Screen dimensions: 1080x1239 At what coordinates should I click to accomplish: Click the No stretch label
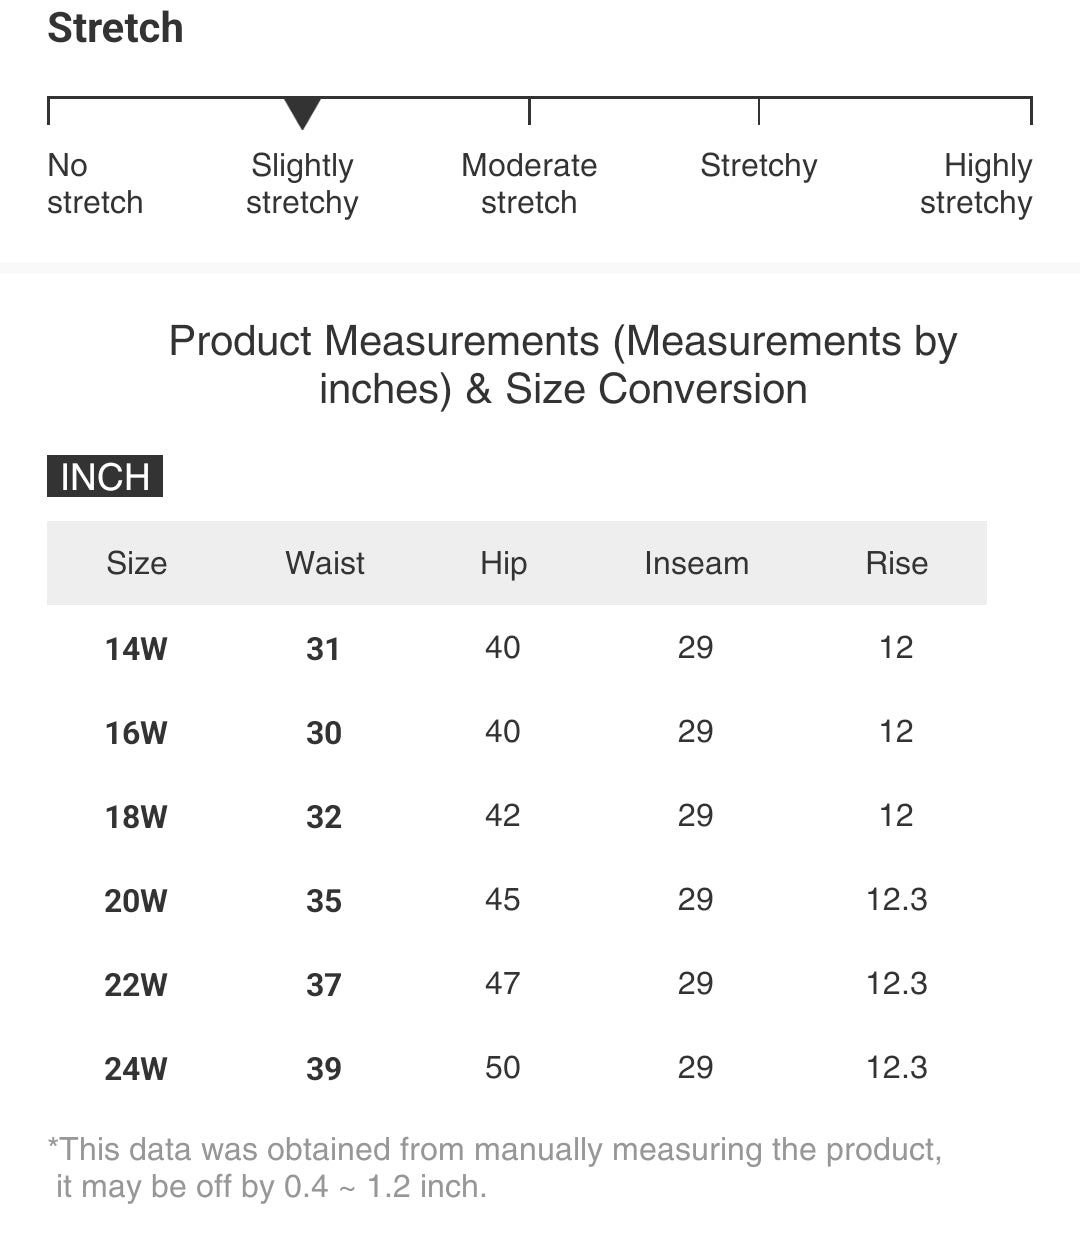pos(94,184)
